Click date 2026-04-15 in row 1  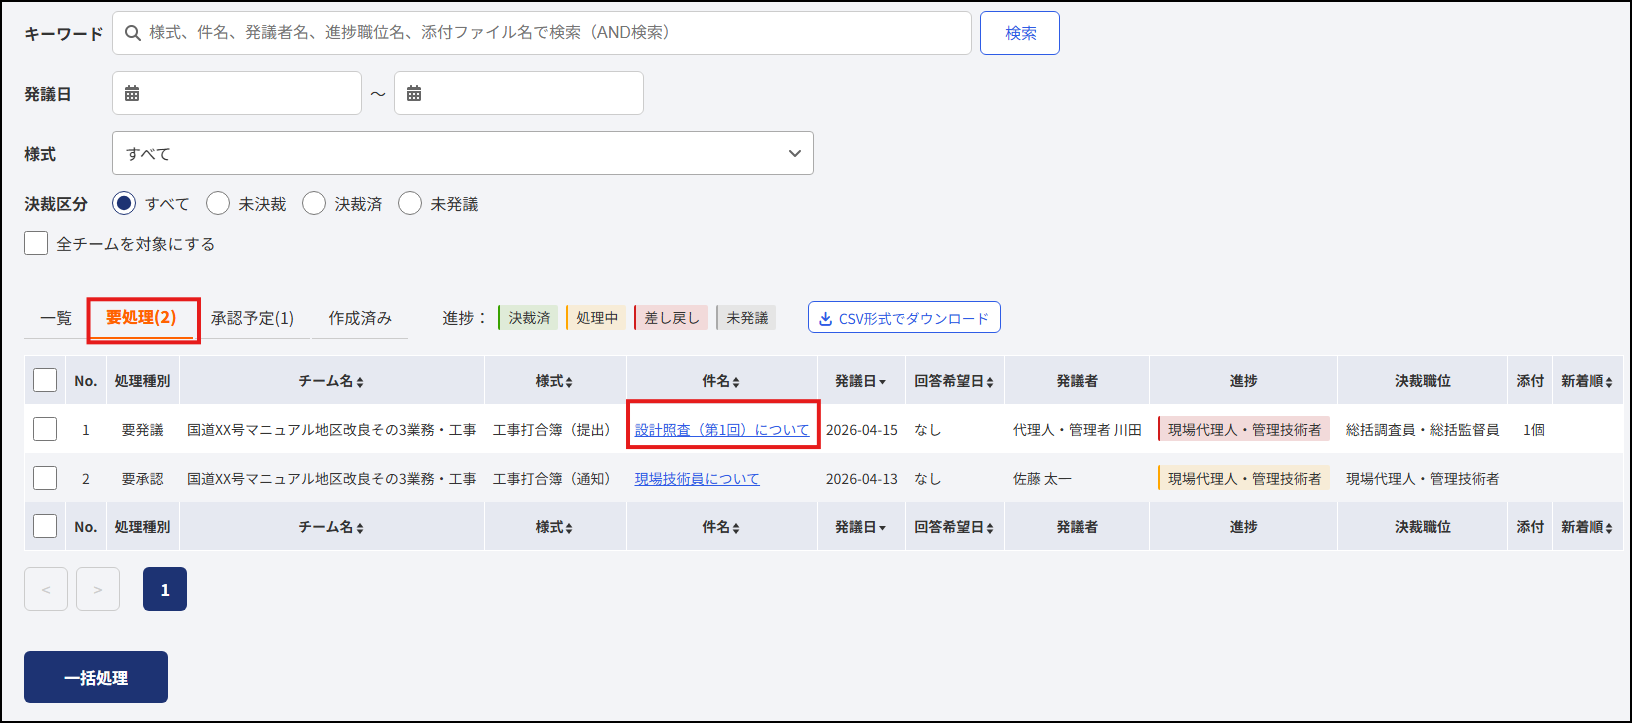tap(861, 430)
